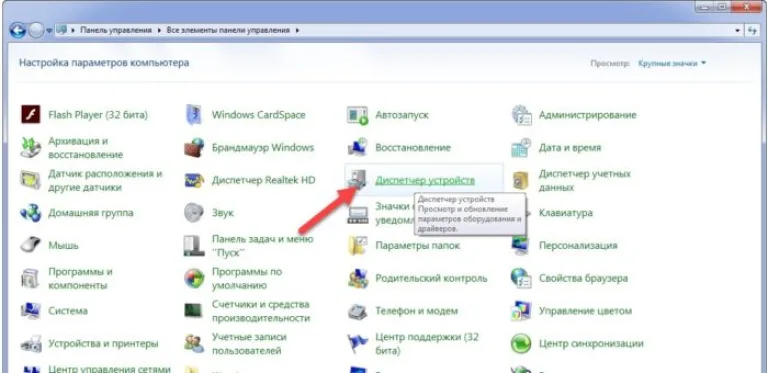Screen dimensions: 768x373
Task: Open the Windows CardSpace link text
Action: point(259,115)
